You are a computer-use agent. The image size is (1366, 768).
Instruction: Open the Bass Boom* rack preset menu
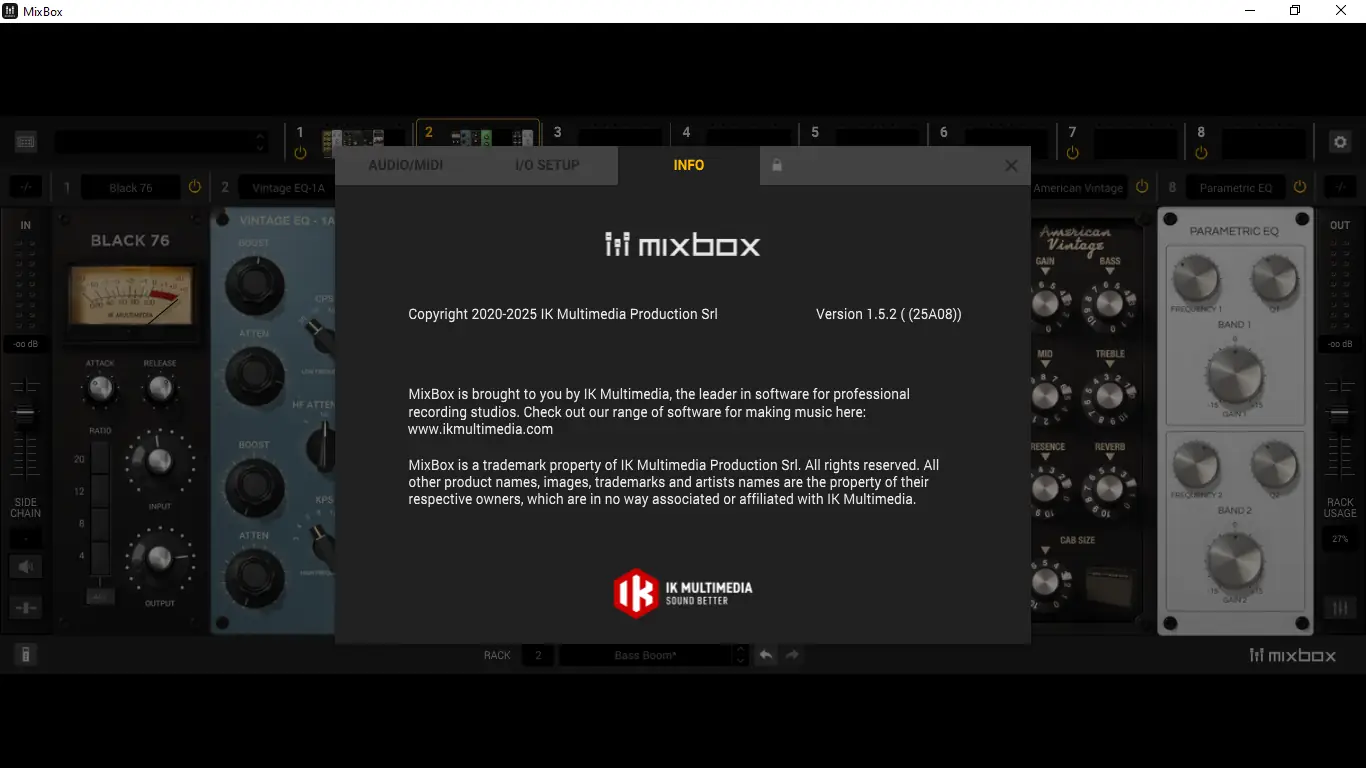coord(646,655)
